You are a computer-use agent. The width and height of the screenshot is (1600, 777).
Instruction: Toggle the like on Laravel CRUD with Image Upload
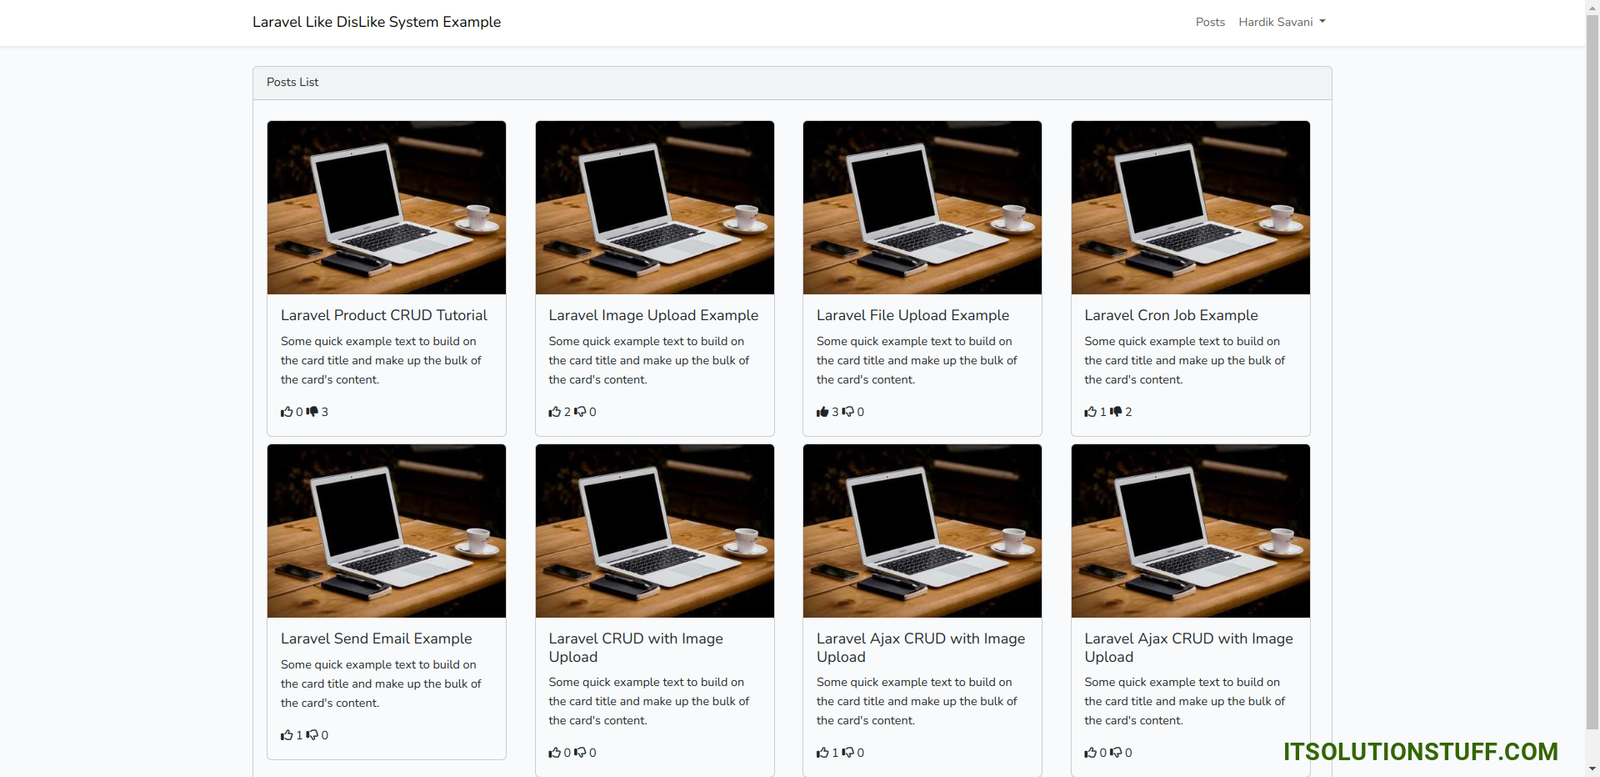555,753
